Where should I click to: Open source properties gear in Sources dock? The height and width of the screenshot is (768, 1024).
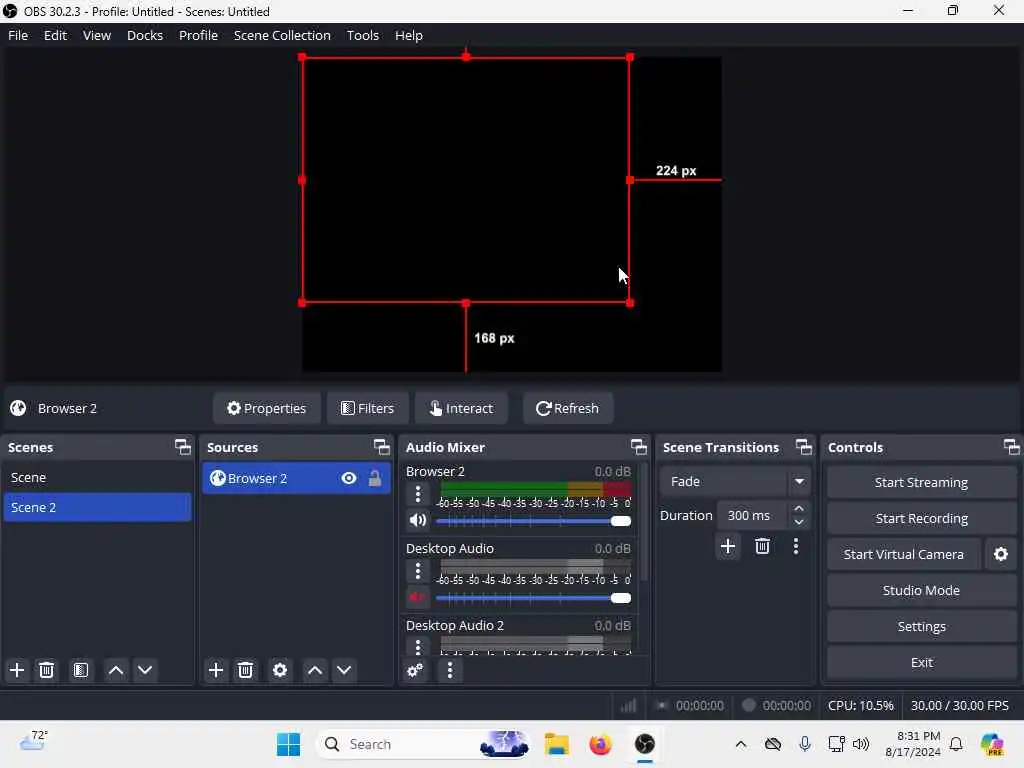pyautogui.click(x=280, y=670)
